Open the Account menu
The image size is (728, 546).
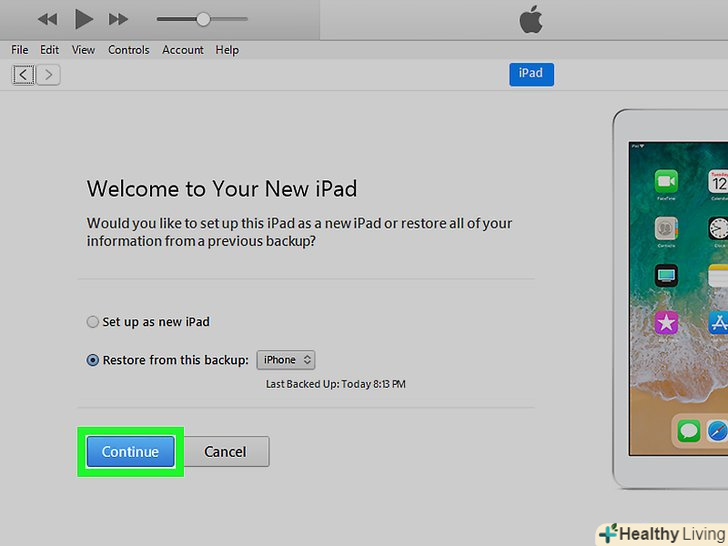(x=182, y=50)
